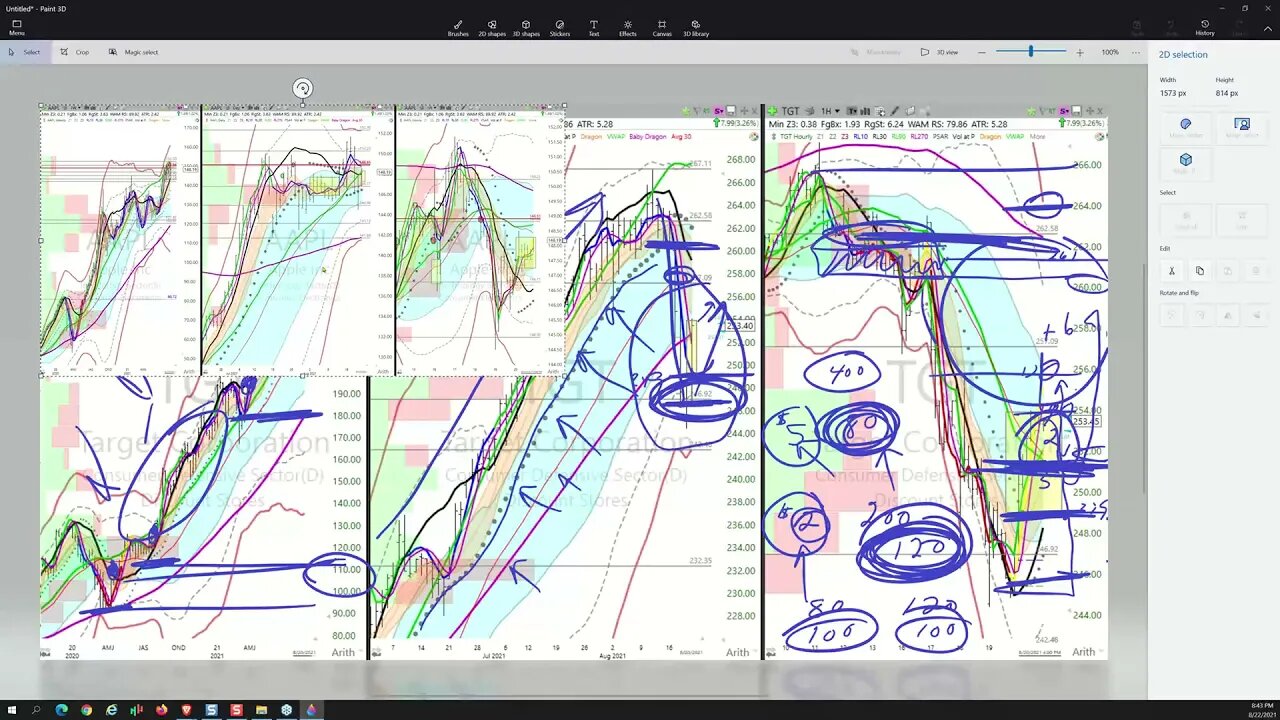Image resolution: width=1280 pixels, height=720 pixels.
Task: Open Brave browser from the taskbar
Action: click(x=186, y=710)
